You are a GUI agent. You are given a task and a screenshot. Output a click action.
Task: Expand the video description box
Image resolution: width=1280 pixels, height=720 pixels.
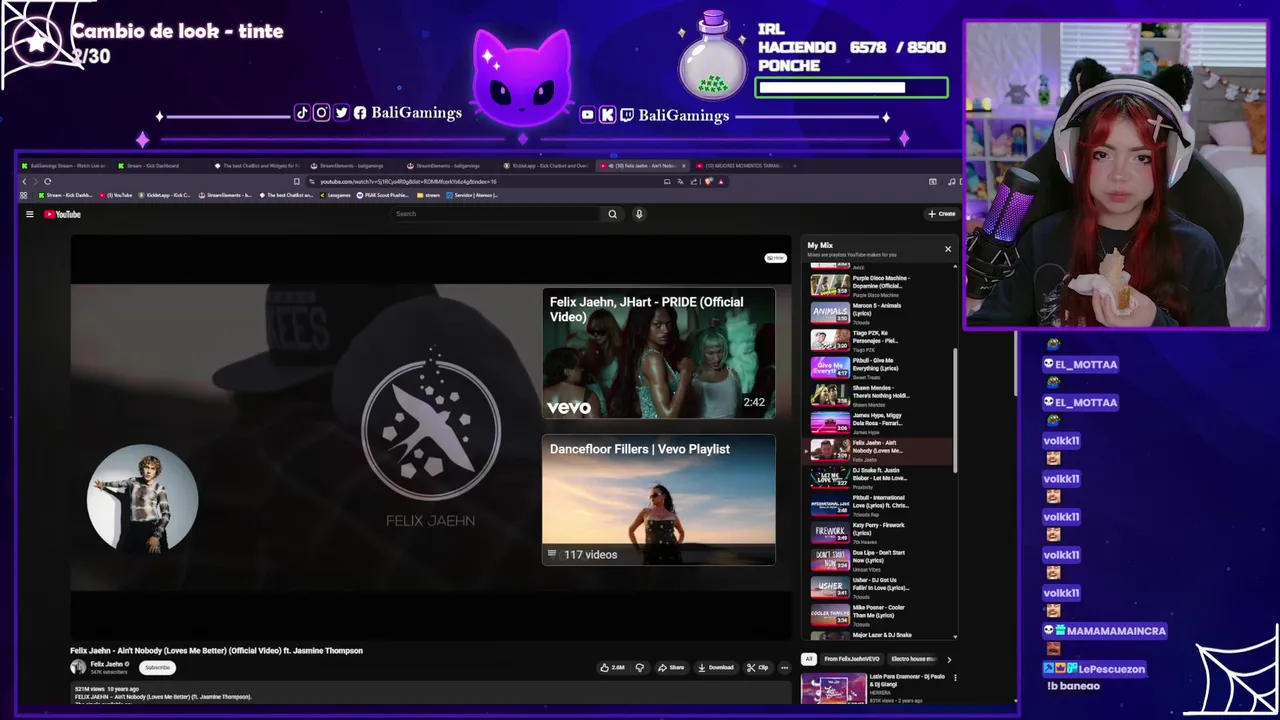pyautogui.click(x=430, y=693)
